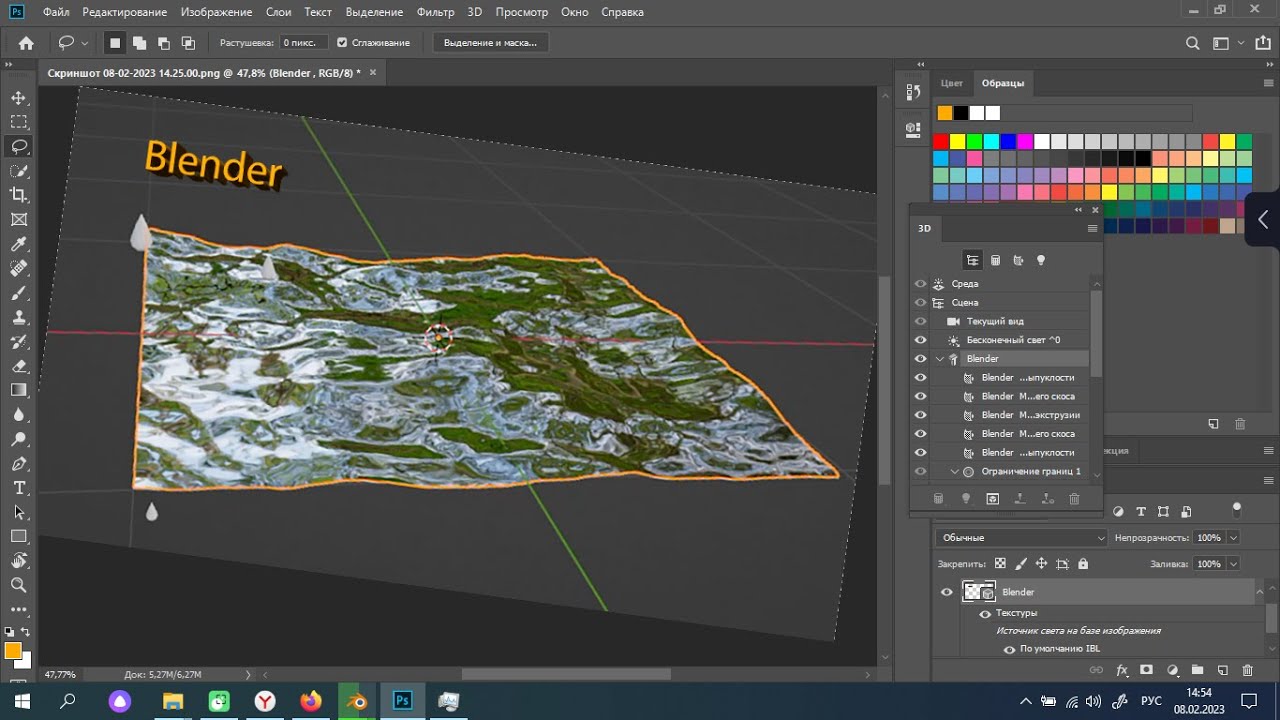Toggle visibility of Blender mesh in 3D panel
The image size is (1280, 720).
click(x=921, y=359)
